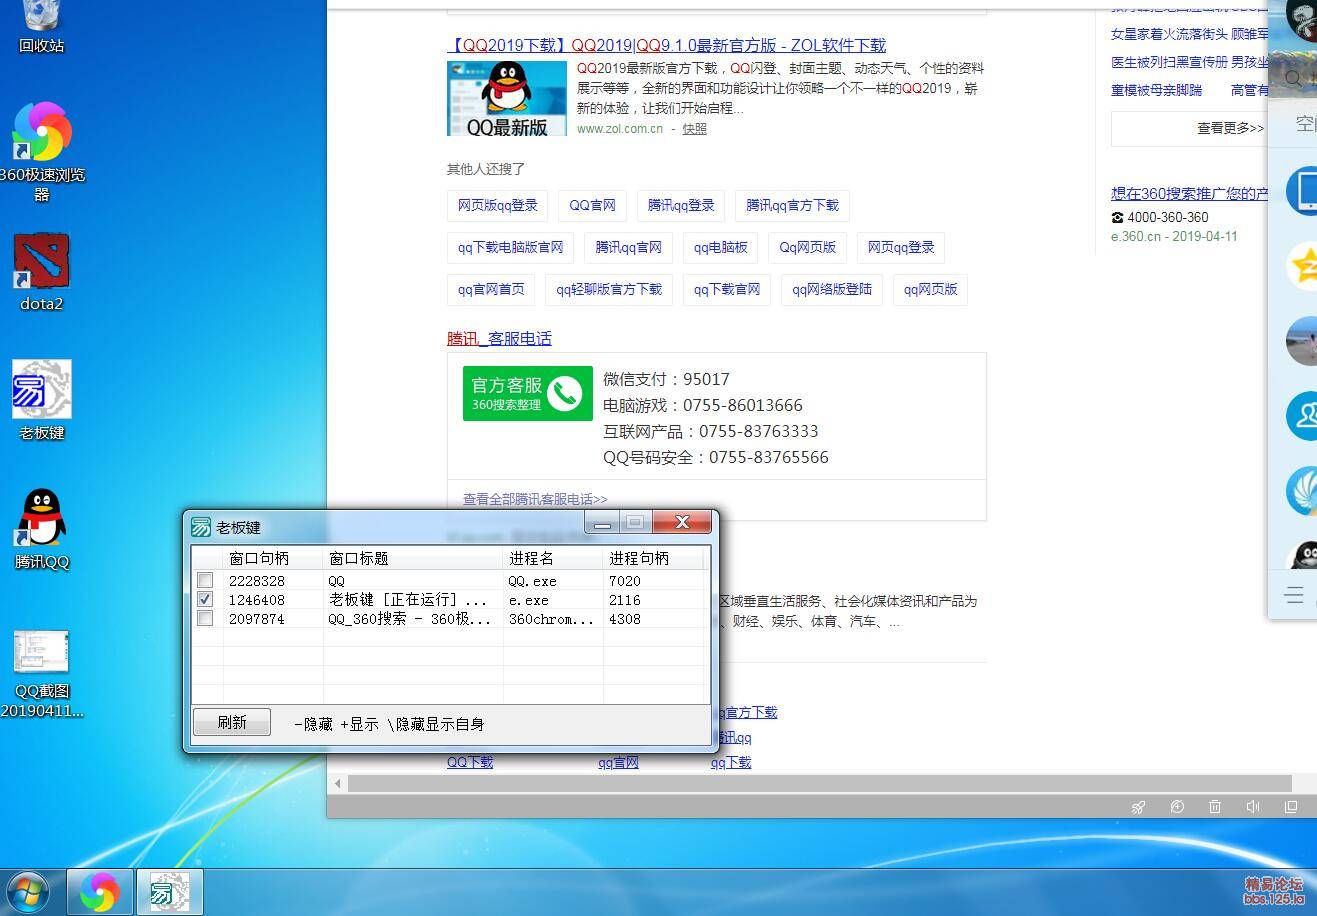
Task: Click the process handle 7020 cell
Action: 624,581
